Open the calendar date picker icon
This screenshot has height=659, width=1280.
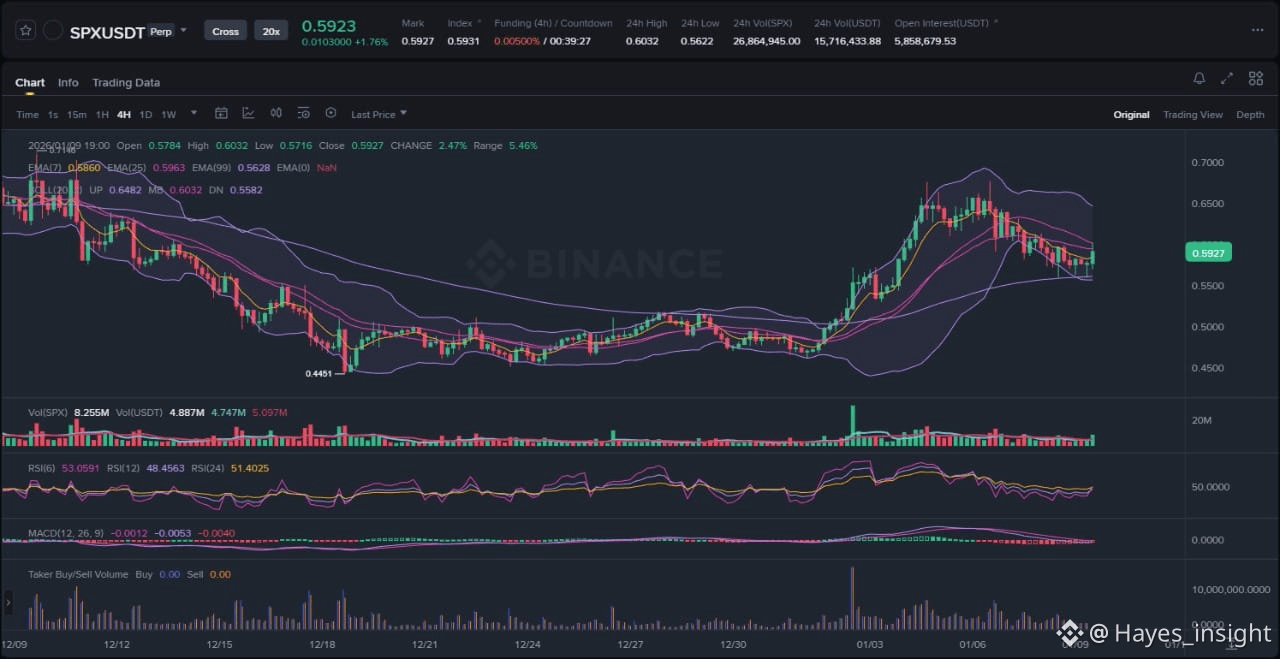point(221,114)
